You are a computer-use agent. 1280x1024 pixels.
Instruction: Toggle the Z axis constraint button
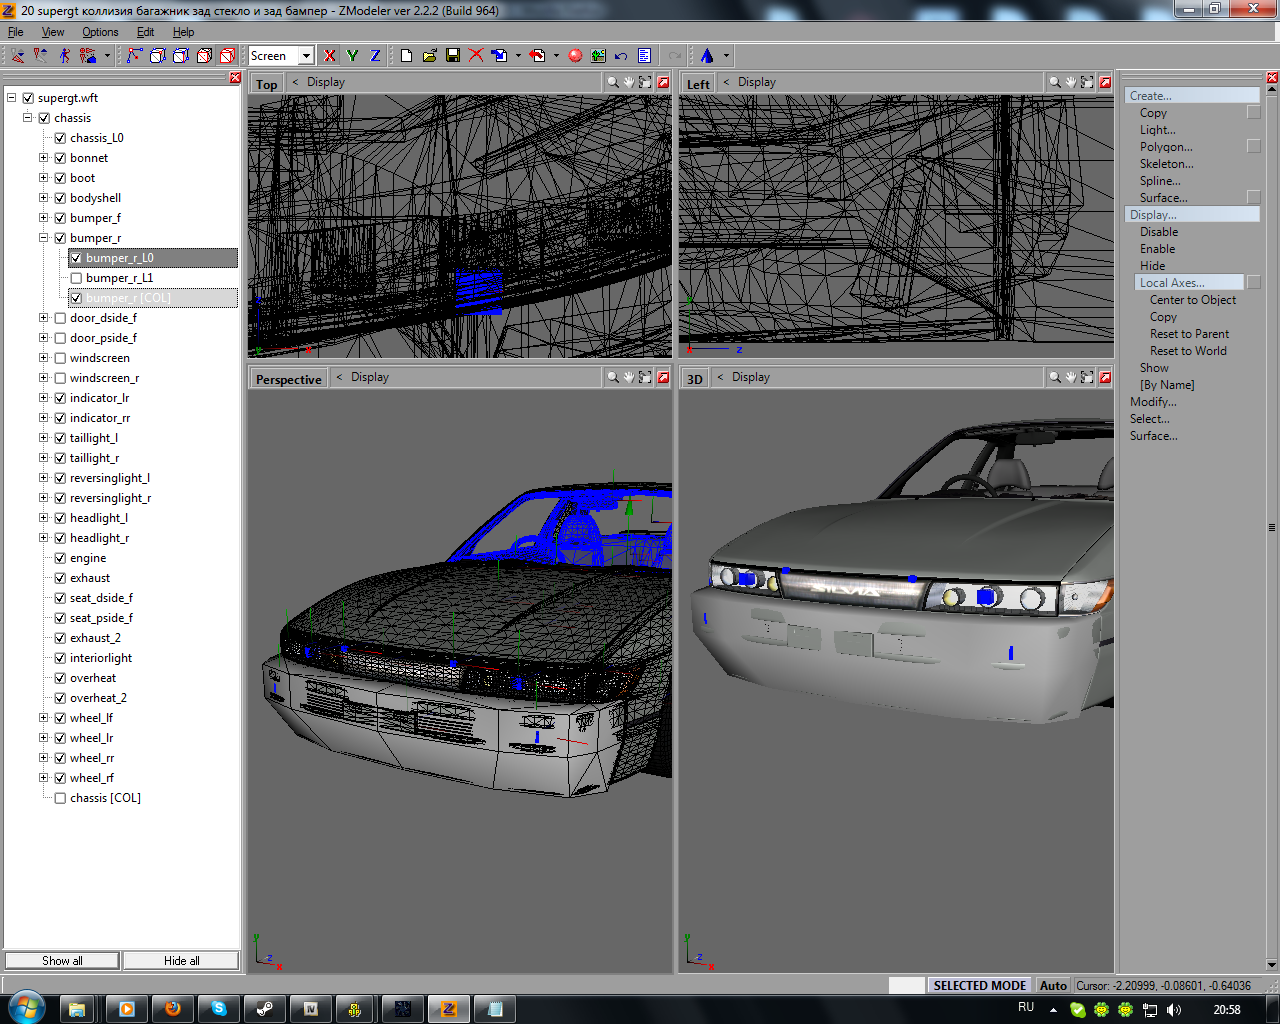[x=376, y=56]
